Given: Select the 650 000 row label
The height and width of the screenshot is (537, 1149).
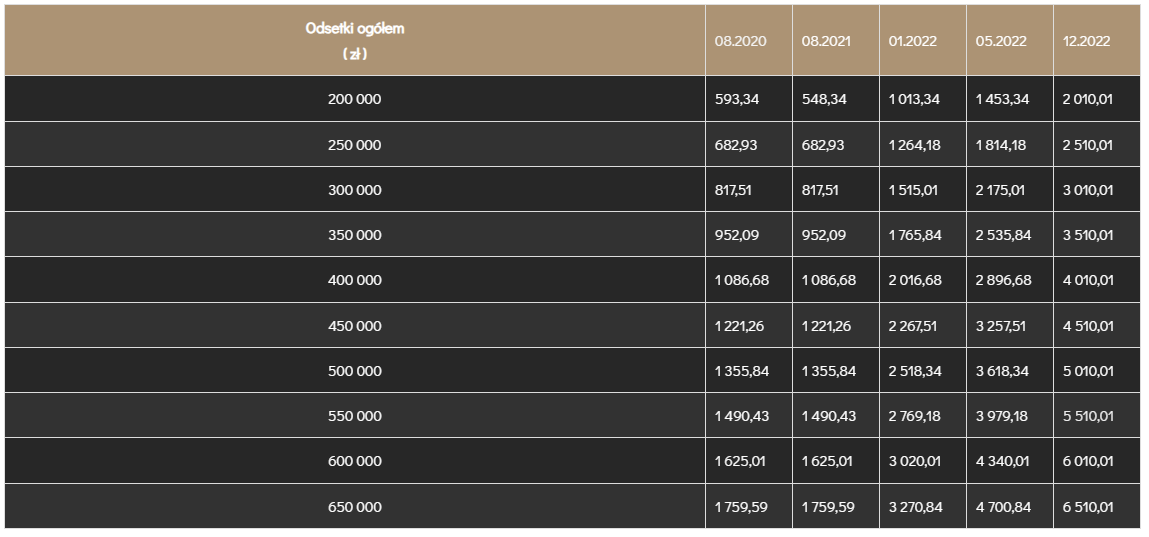Looking at the screenshot, I should point(355,507).
